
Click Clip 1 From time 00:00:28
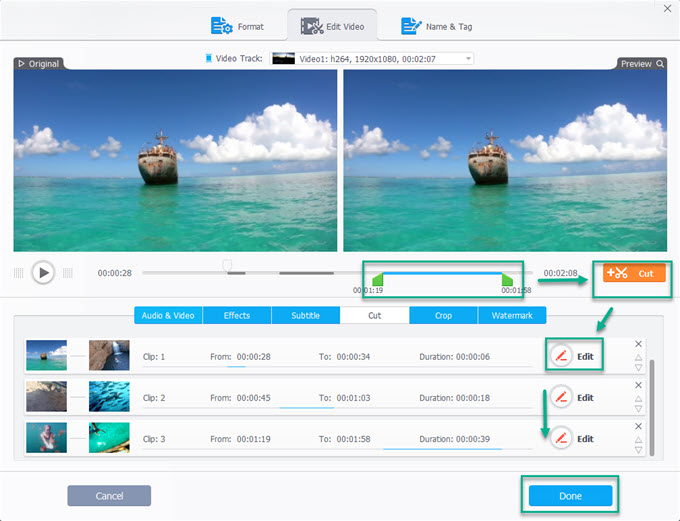point(254,357)
